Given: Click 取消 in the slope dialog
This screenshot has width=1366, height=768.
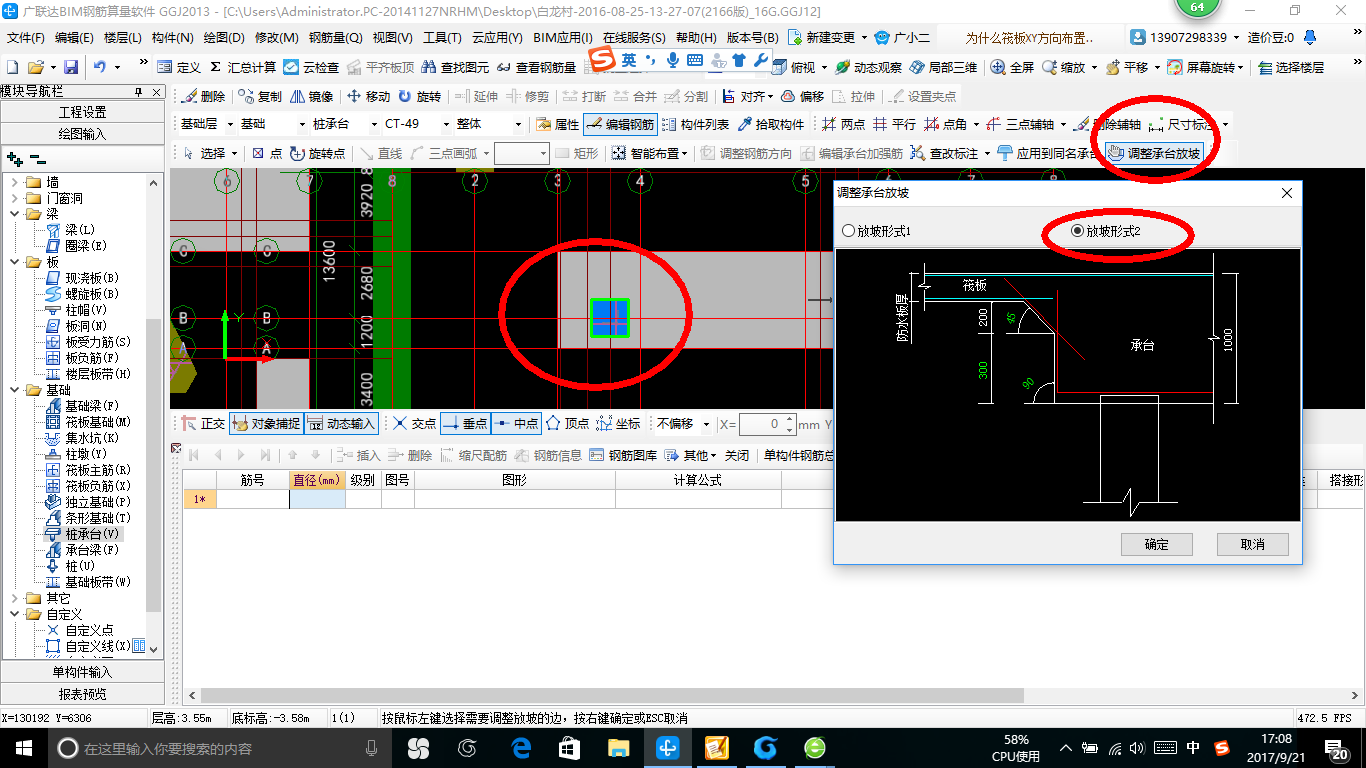Looking at the screenshot, I should (1253, 545).
